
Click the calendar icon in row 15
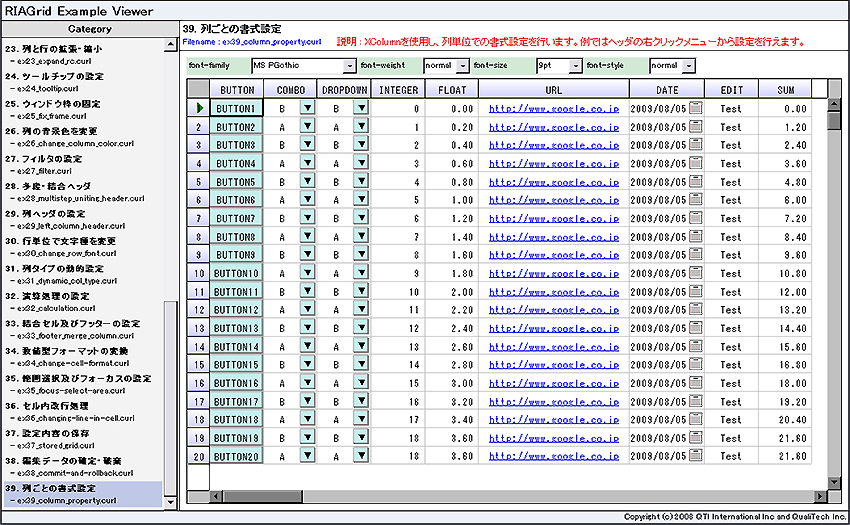[x=696, y=365]
